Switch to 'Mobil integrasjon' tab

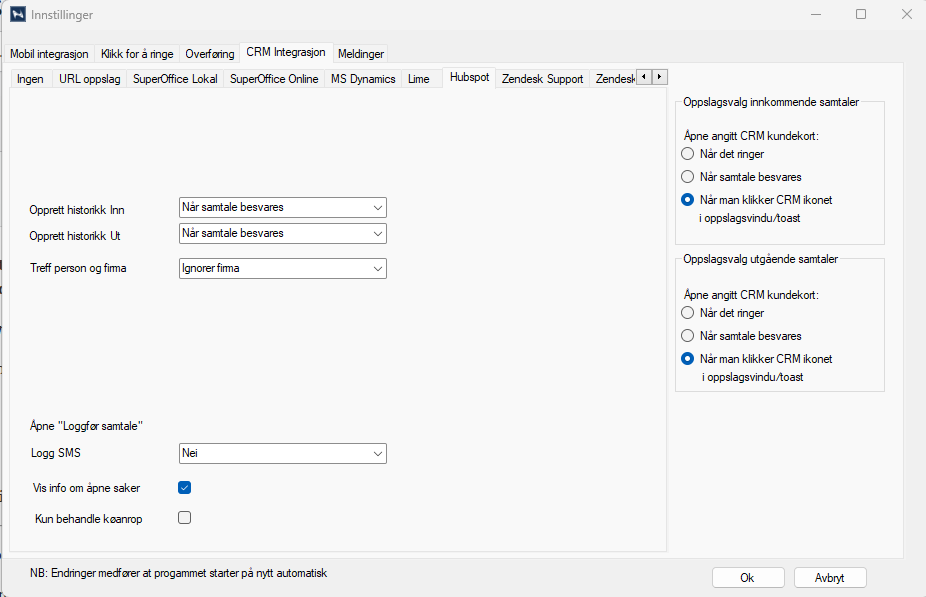tap(49, 54)
